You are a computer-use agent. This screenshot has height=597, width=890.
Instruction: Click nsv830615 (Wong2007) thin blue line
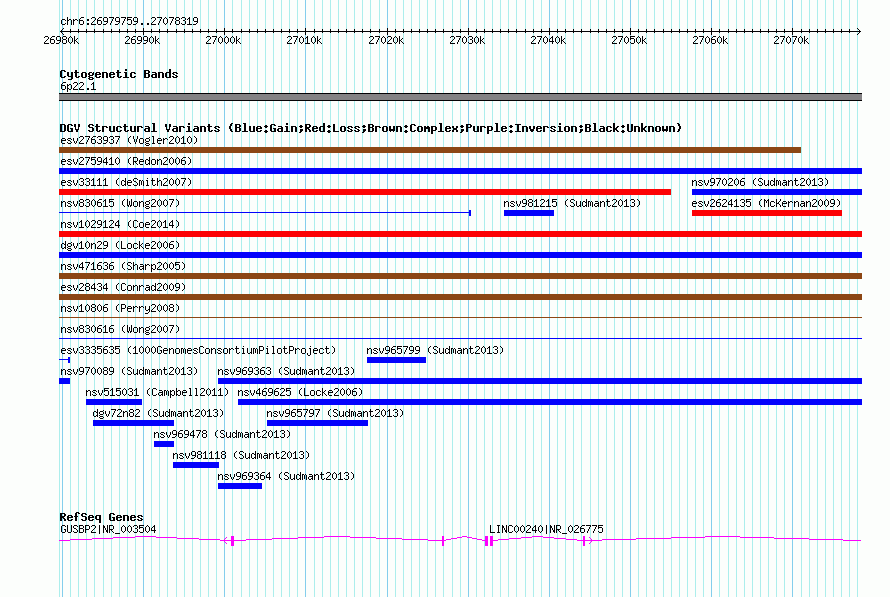[x=265, y=213]
